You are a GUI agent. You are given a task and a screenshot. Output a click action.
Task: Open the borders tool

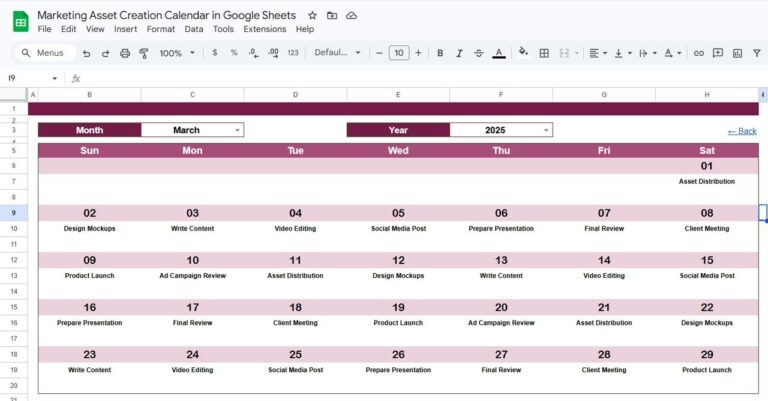pos(544,53)
